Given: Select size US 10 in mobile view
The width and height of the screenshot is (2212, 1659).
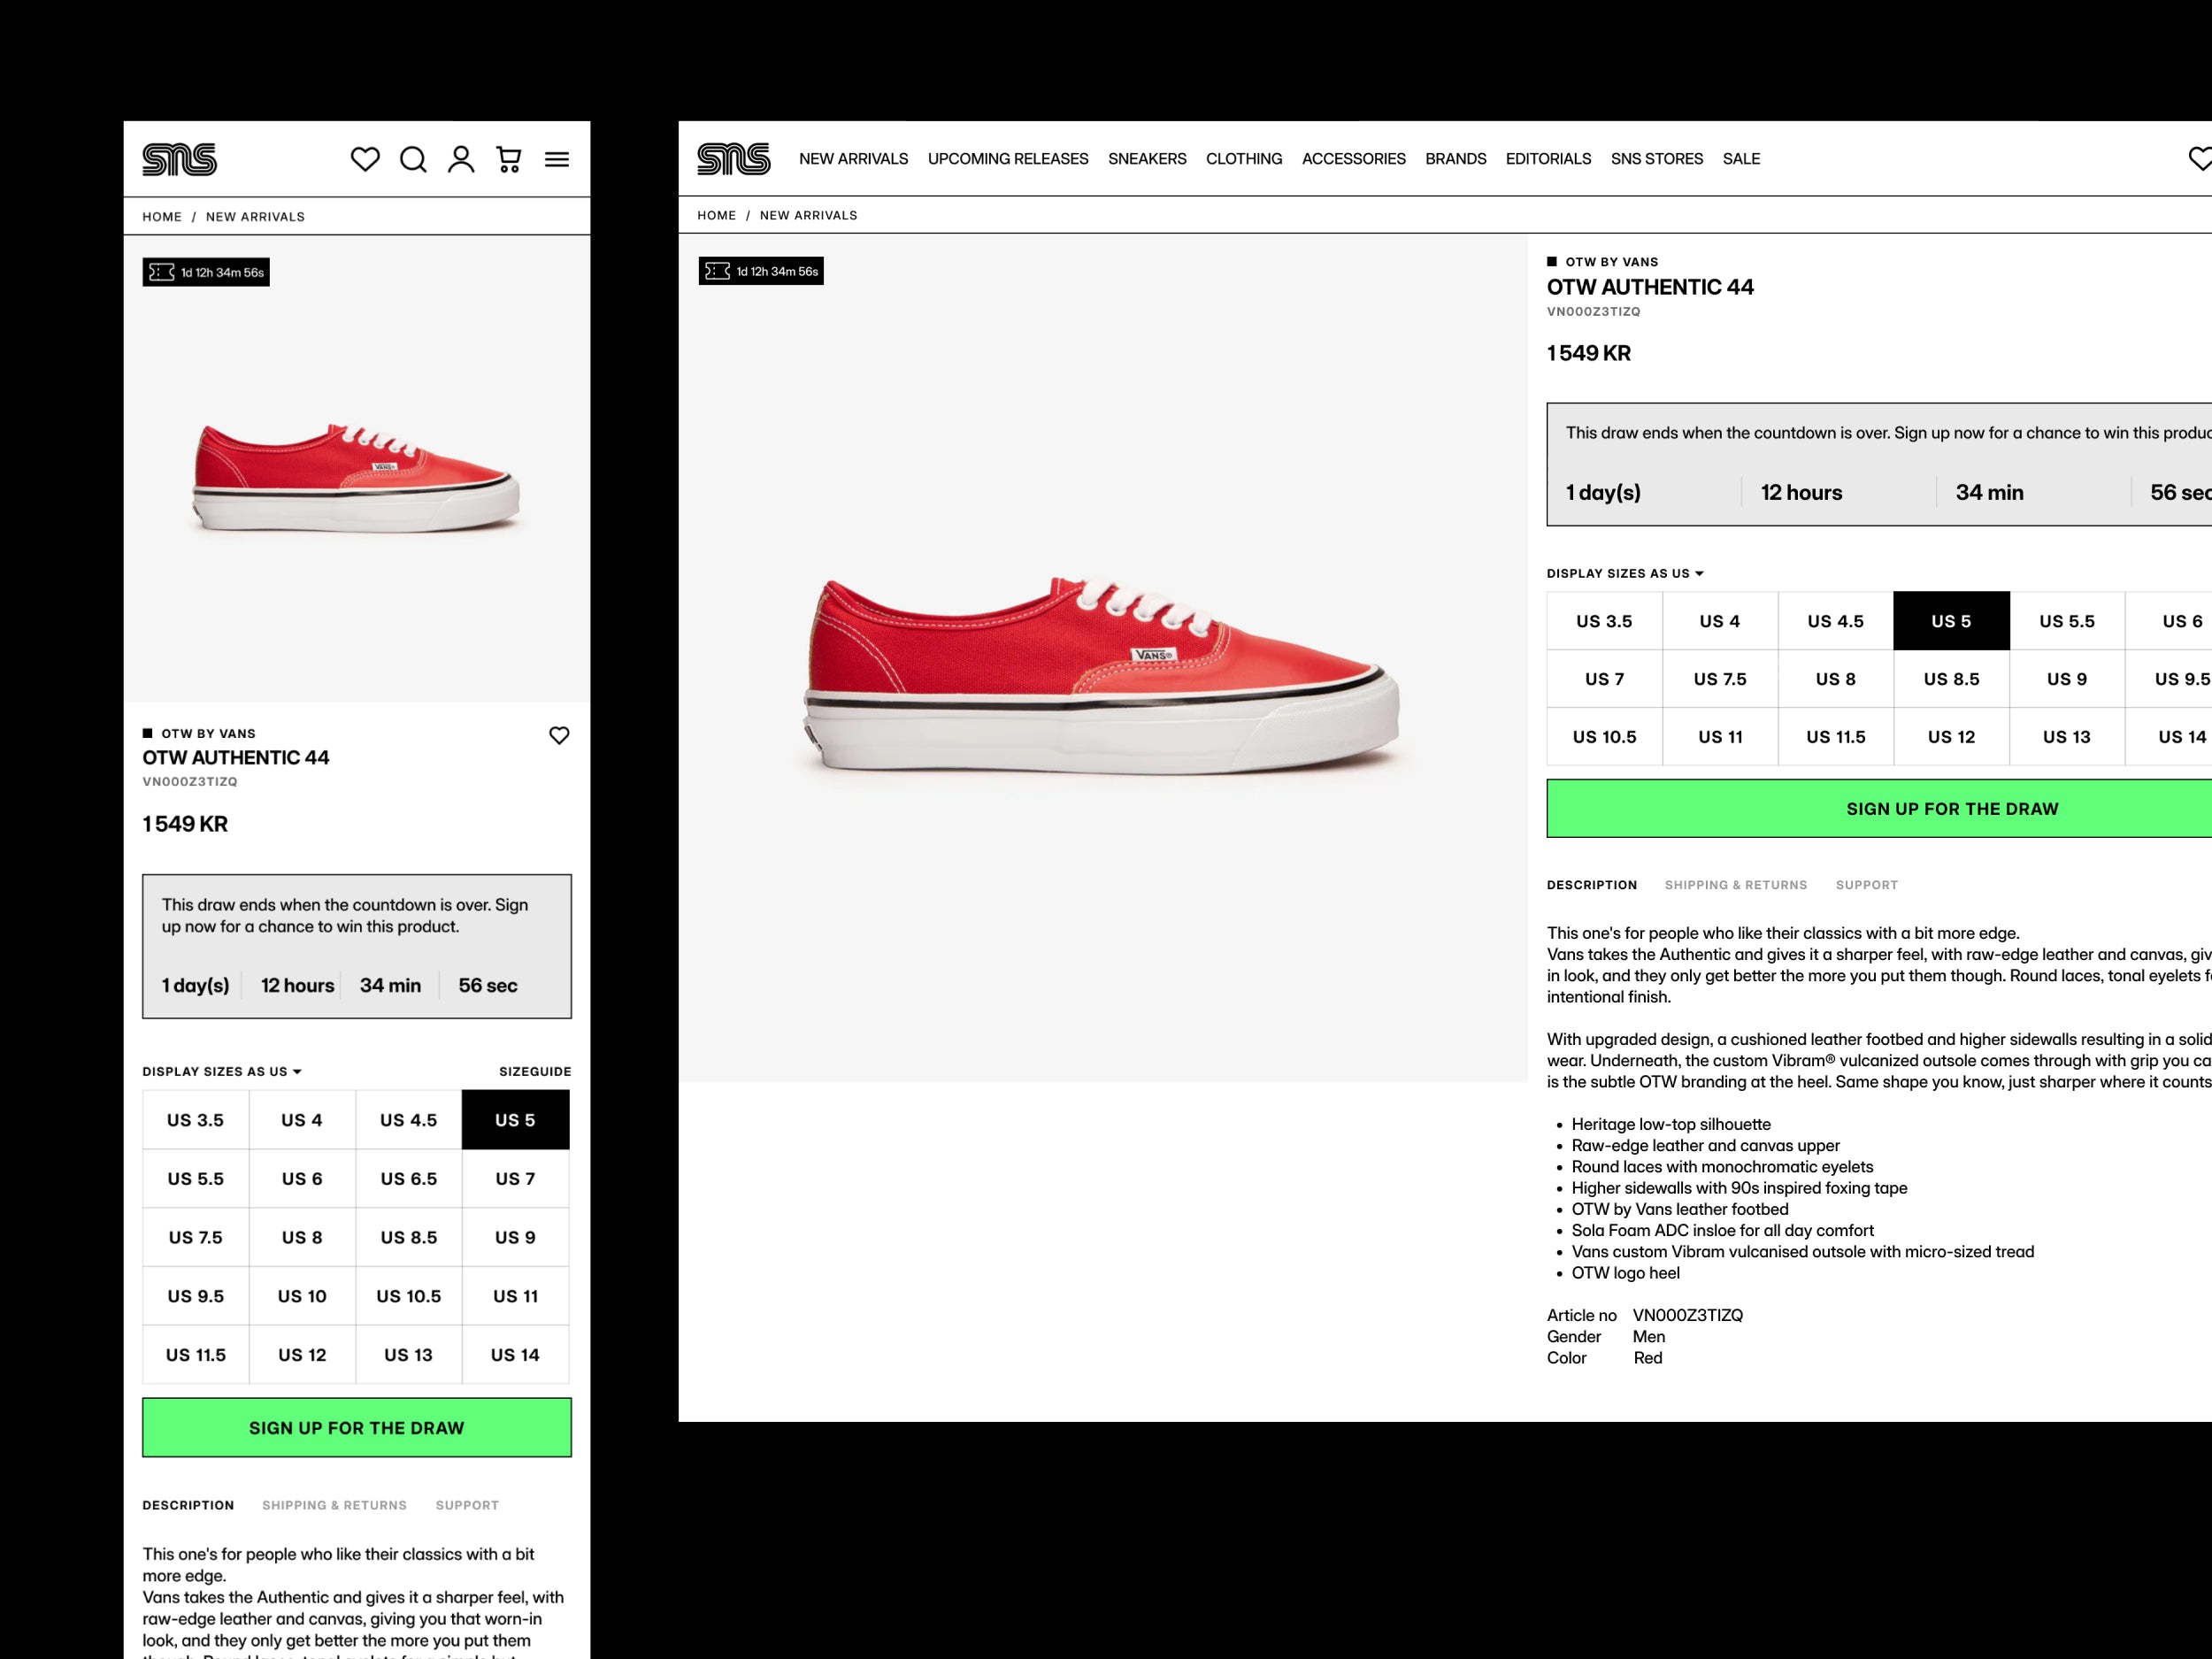Looking at the screenshot, I should [302, 1296].
